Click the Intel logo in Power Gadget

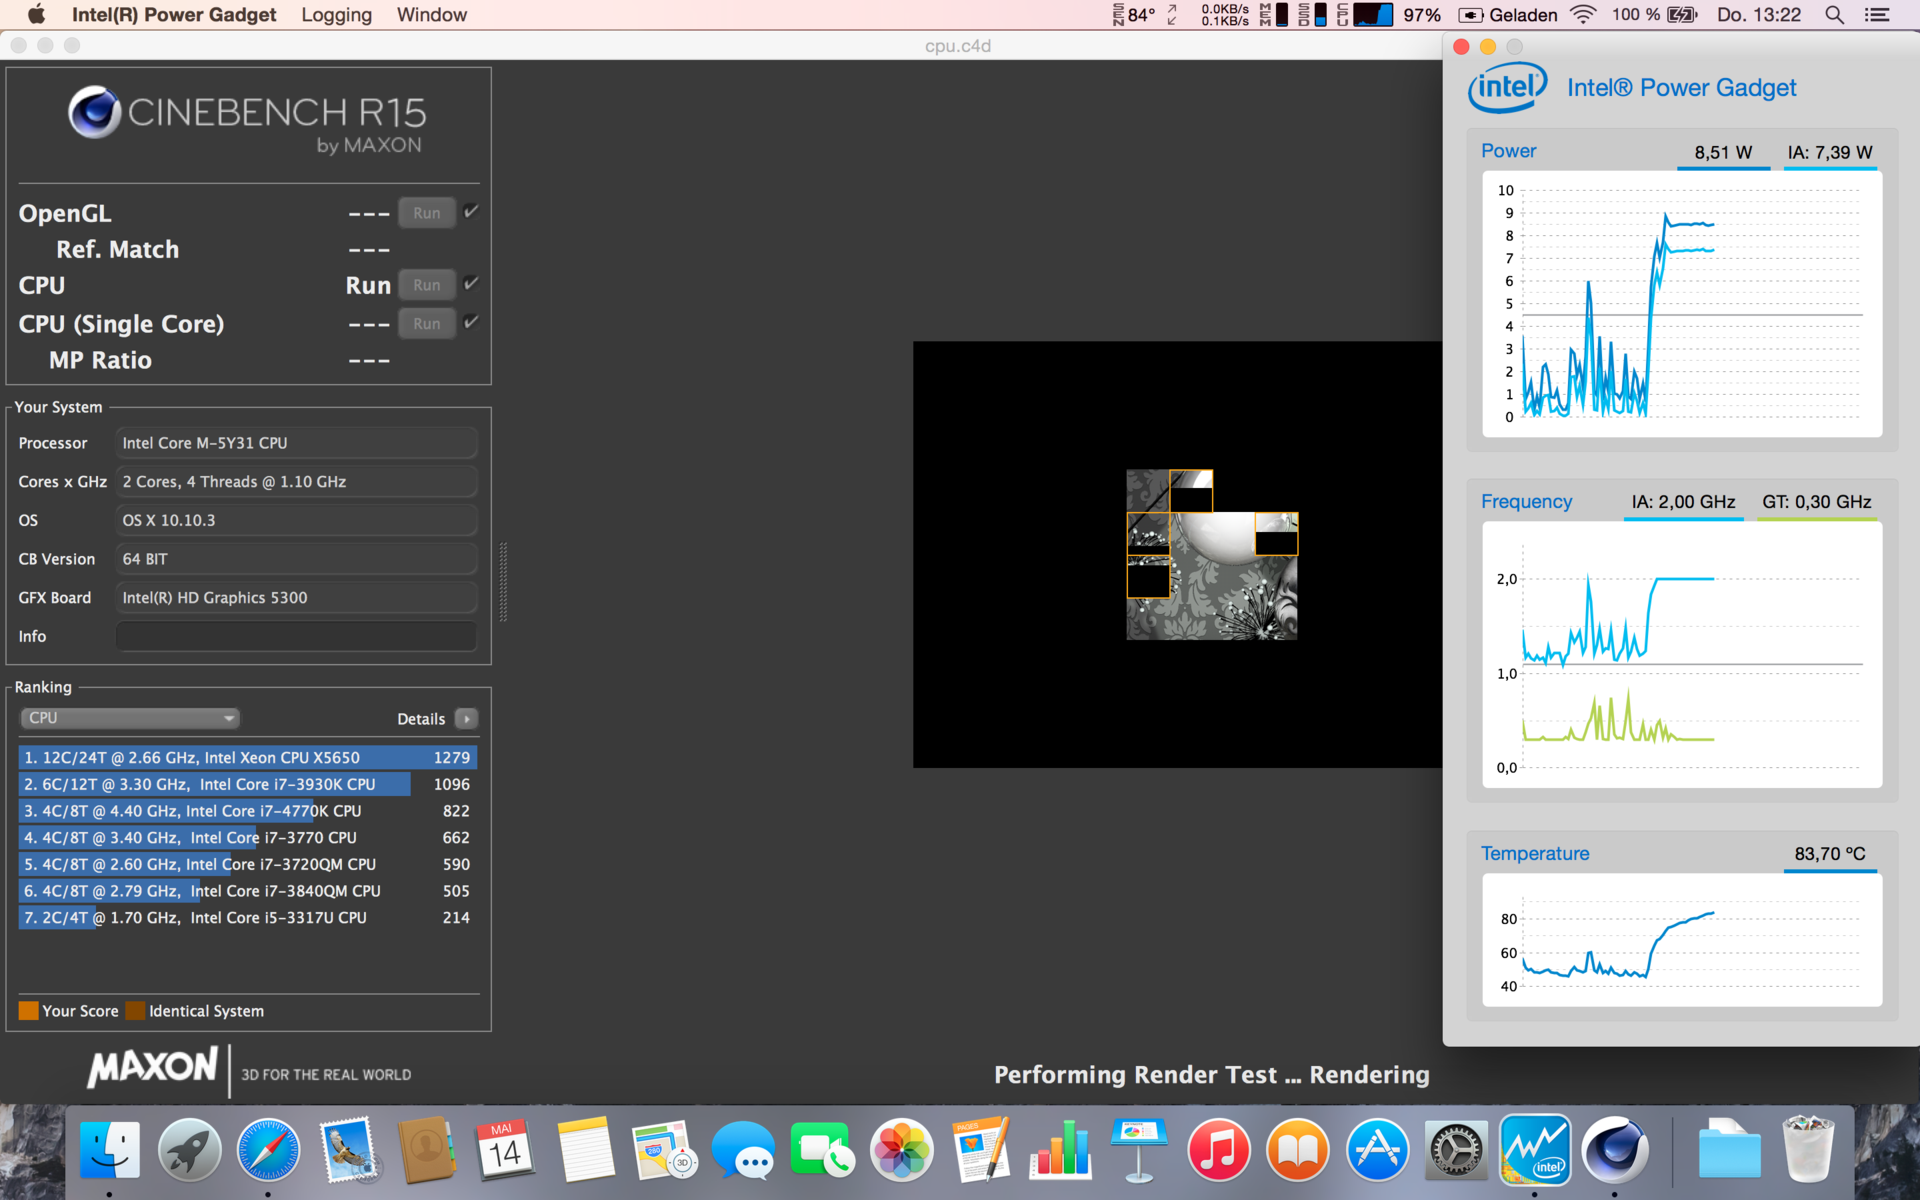pyautogui.click(x=1507, y=88)
